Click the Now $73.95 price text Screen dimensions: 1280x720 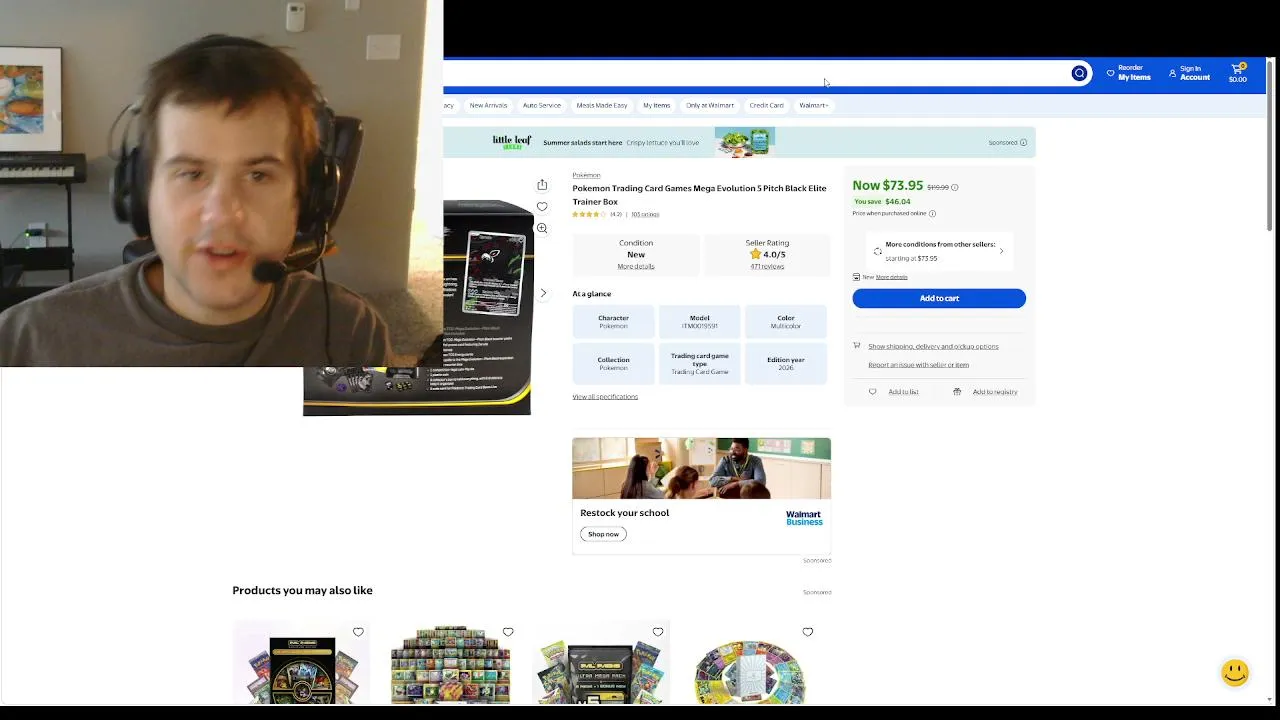pyautogui.click(x=887, y=186)
